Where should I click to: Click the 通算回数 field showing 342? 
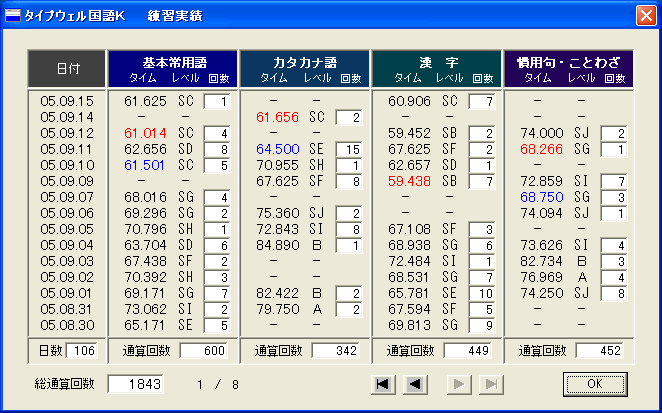point(335,351)
